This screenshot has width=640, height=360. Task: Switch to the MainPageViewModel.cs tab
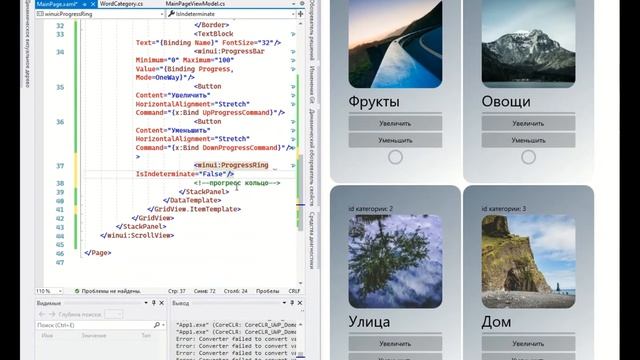195,4
